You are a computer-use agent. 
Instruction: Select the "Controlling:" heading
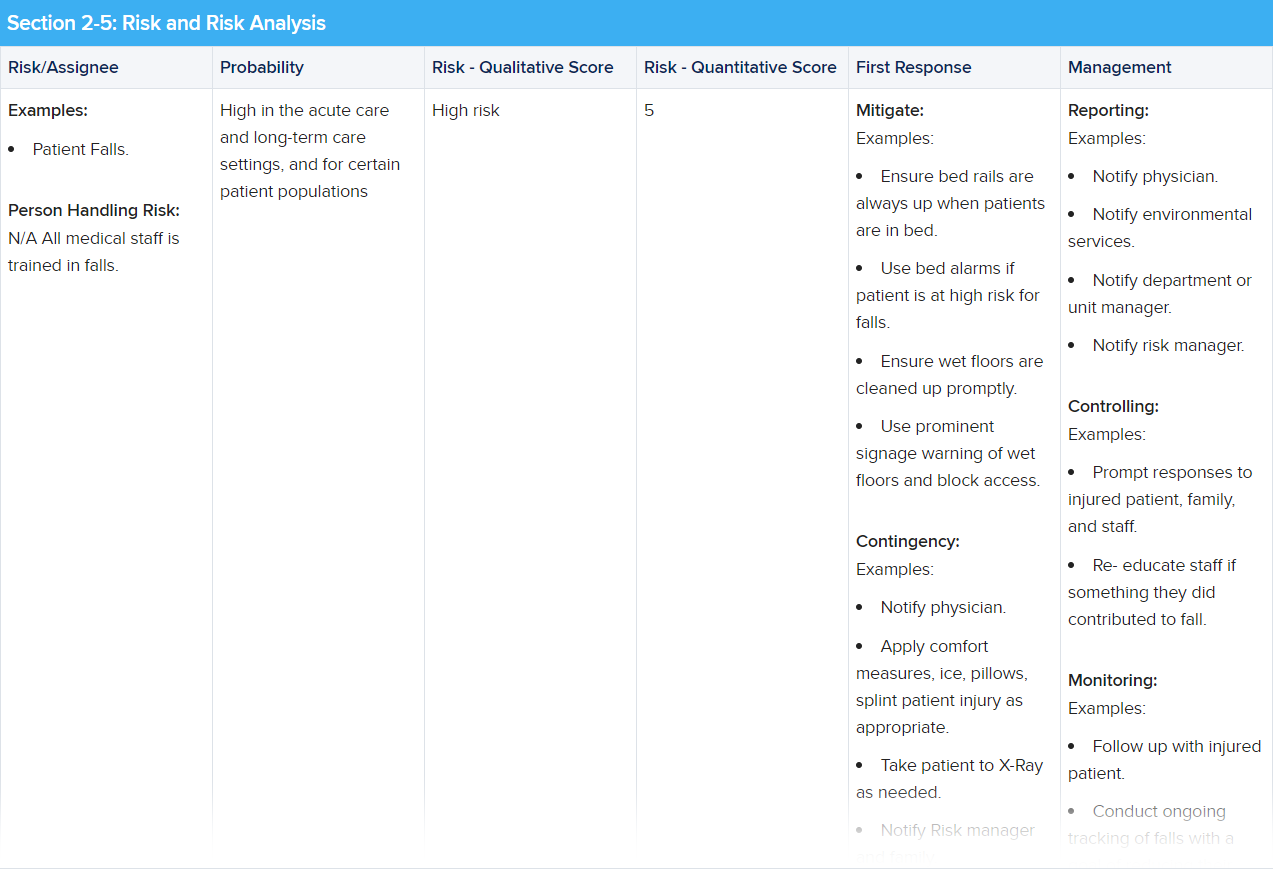click(x=1113, y=406)
